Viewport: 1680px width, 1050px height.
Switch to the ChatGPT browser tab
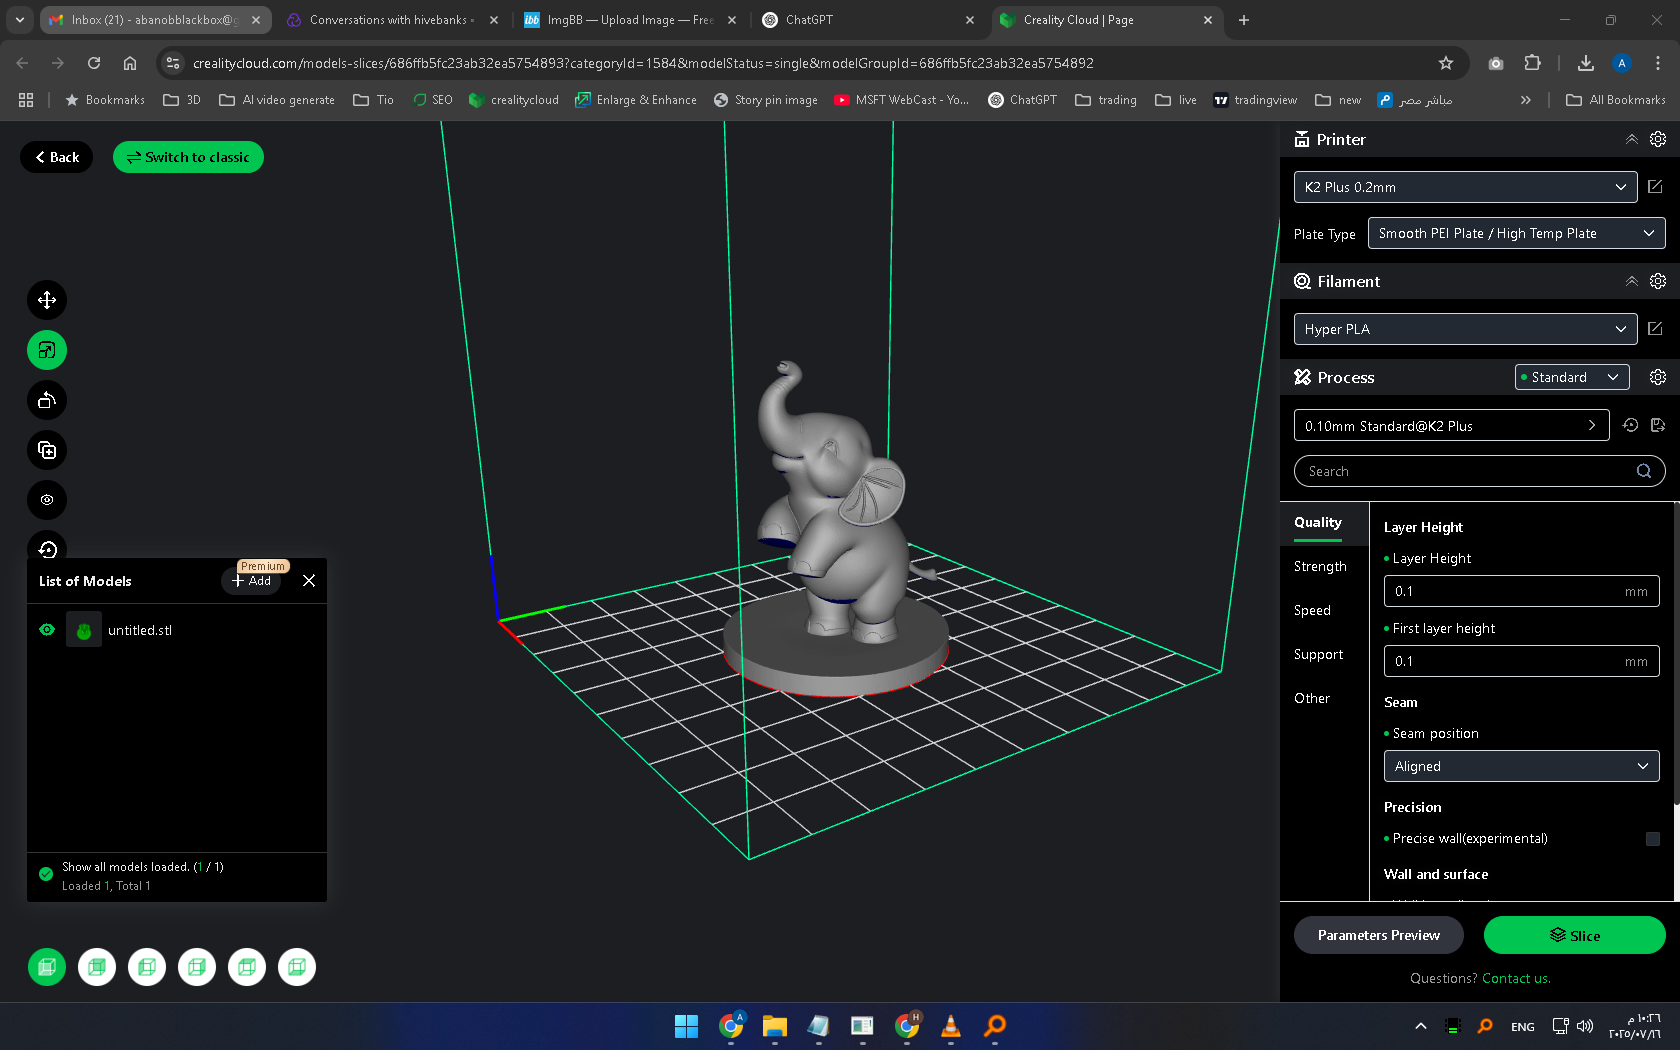pos(868,20)
